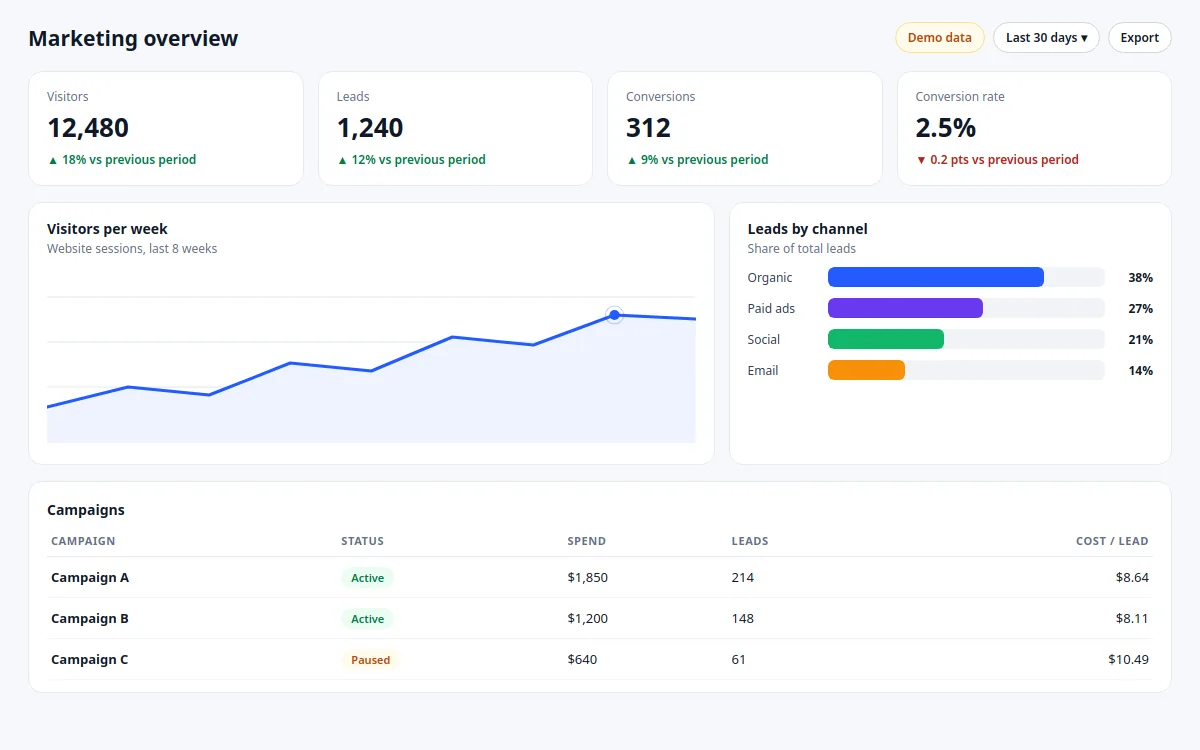
Task: Click the Website sessions, last 8 weeks subtitle
Action: tap(132, 248)
